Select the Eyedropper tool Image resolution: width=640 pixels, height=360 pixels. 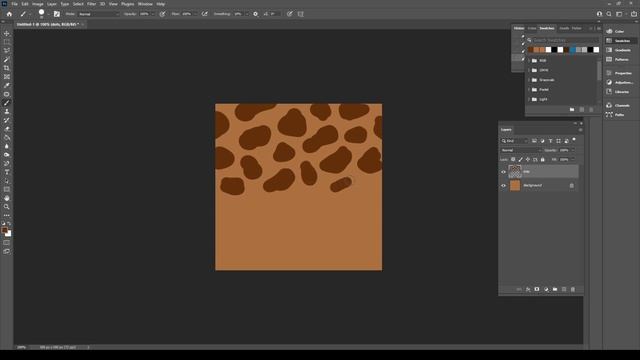pyautogui.click(x=7, y=85)
